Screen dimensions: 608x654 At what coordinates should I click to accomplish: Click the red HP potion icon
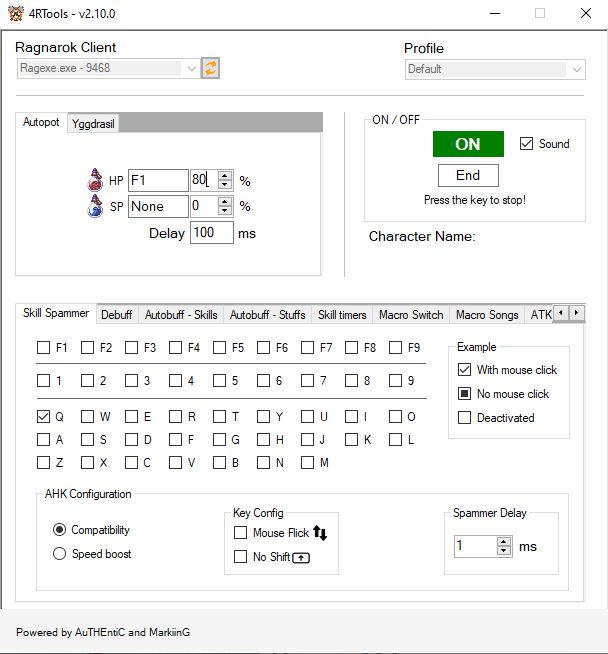tap(95, 180)
